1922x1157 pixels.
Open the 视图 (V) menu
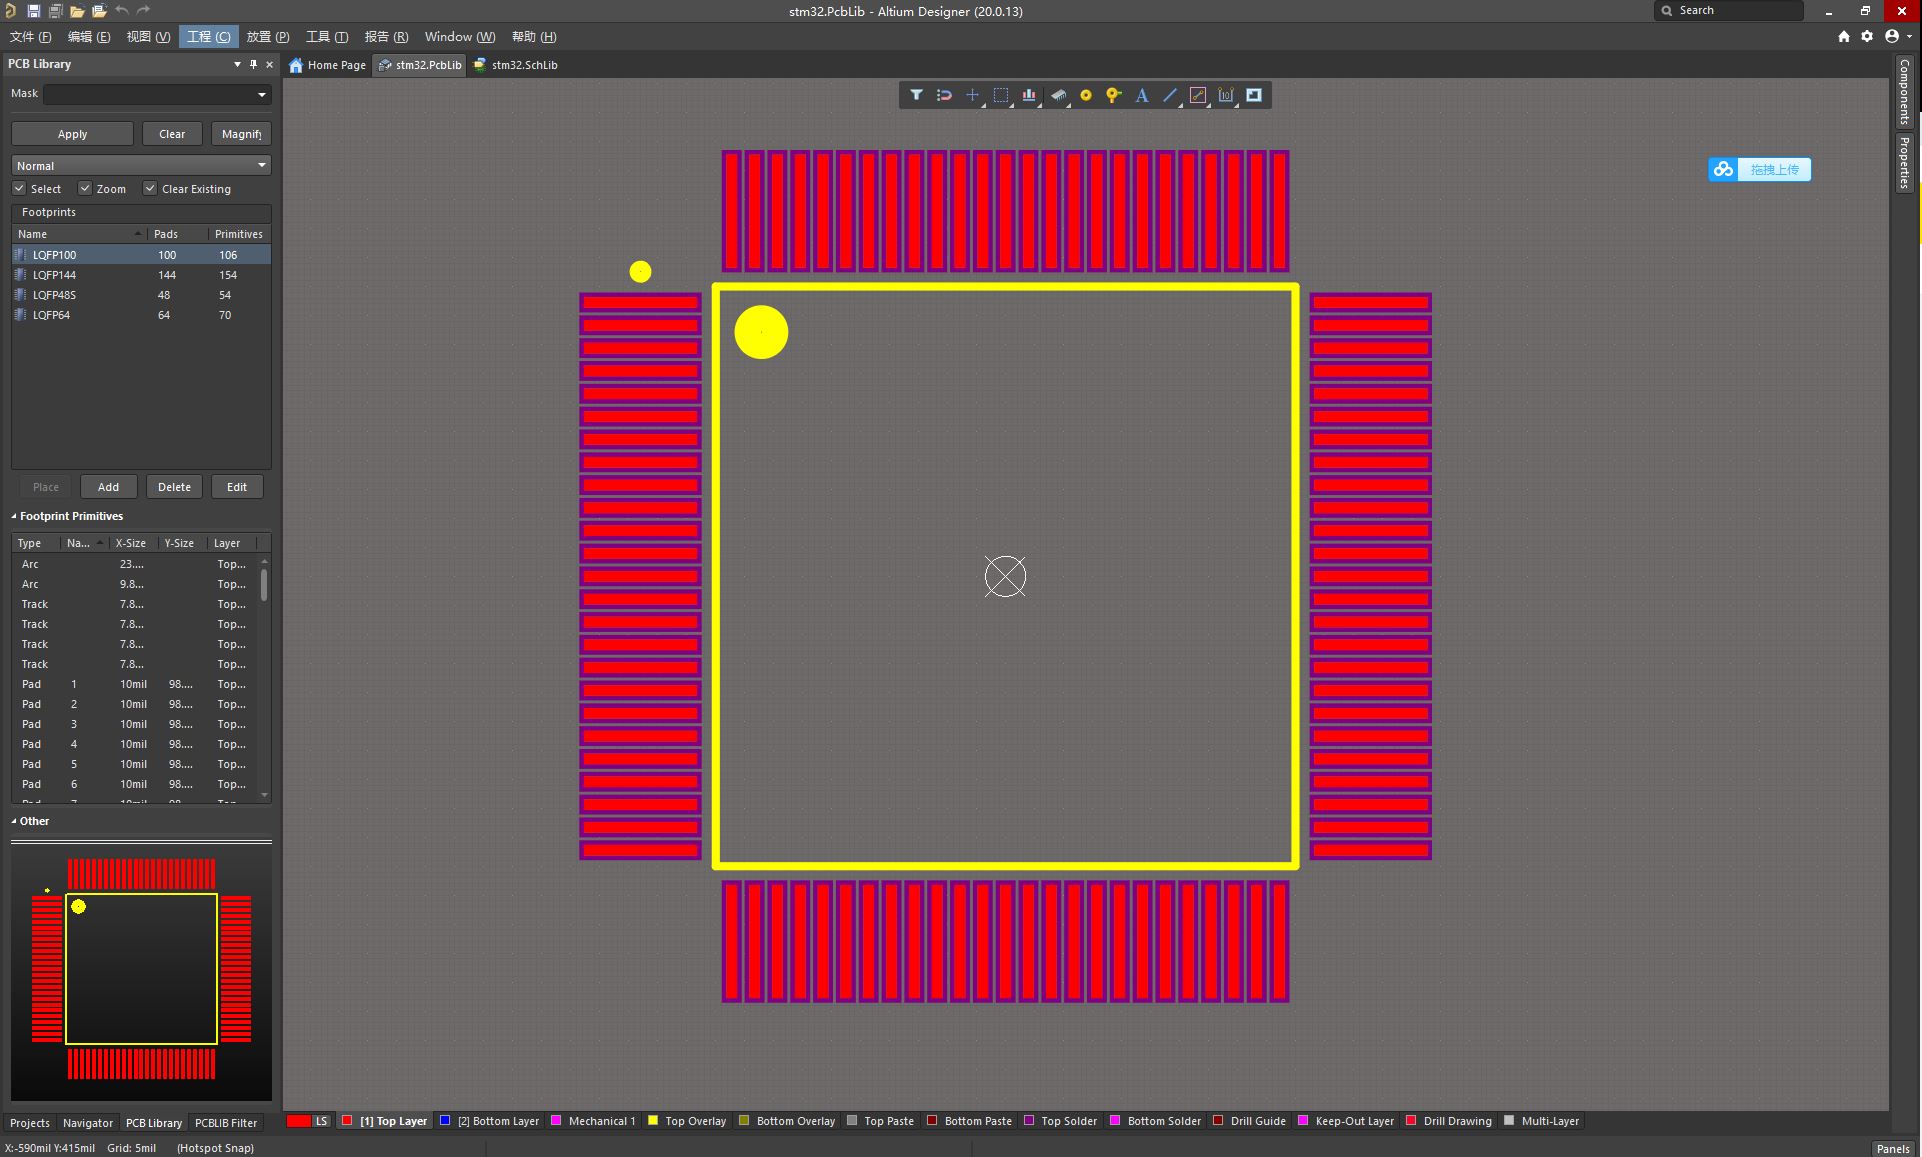point(148,36)
